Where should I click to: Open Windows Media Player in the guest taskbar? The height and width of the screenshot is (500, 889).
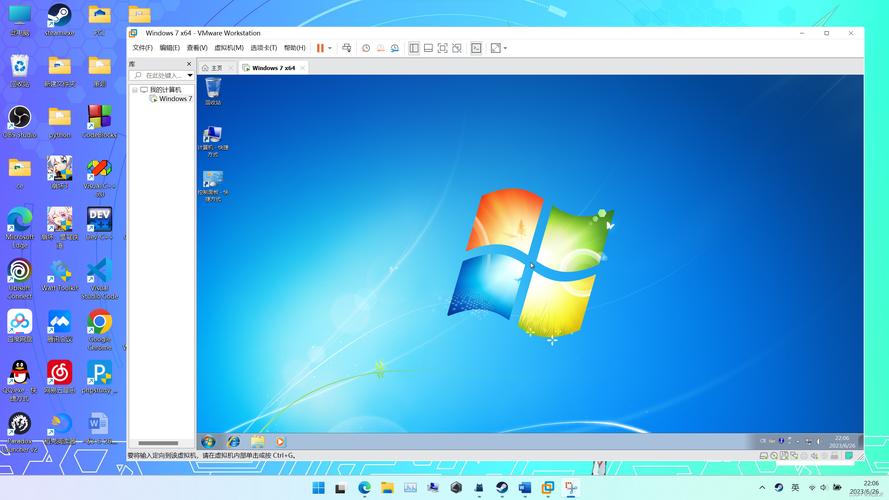[x=280, y=441]
